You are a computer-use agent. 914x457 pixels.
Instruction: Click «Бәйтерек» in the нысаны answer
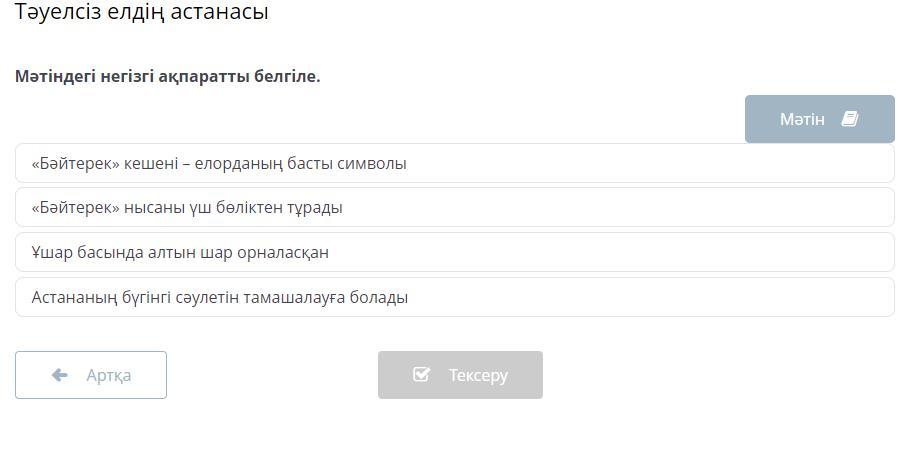point(75,208)
